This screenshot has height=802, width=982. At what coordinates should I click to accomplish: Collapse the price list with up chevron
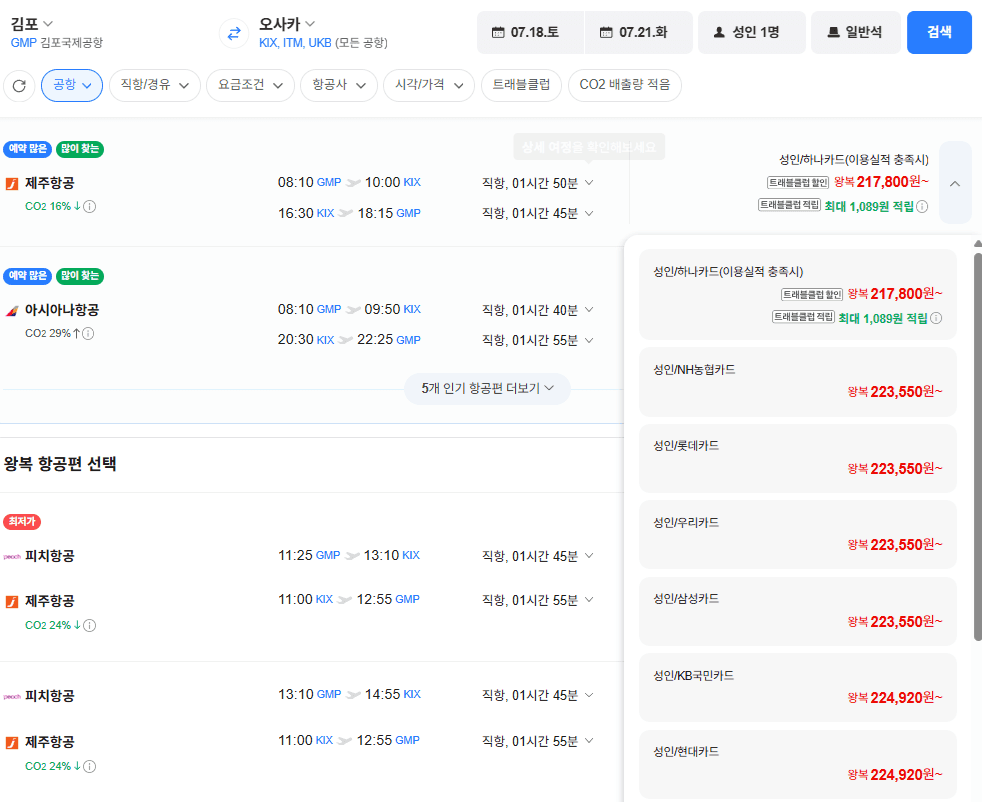pos(955,183)
